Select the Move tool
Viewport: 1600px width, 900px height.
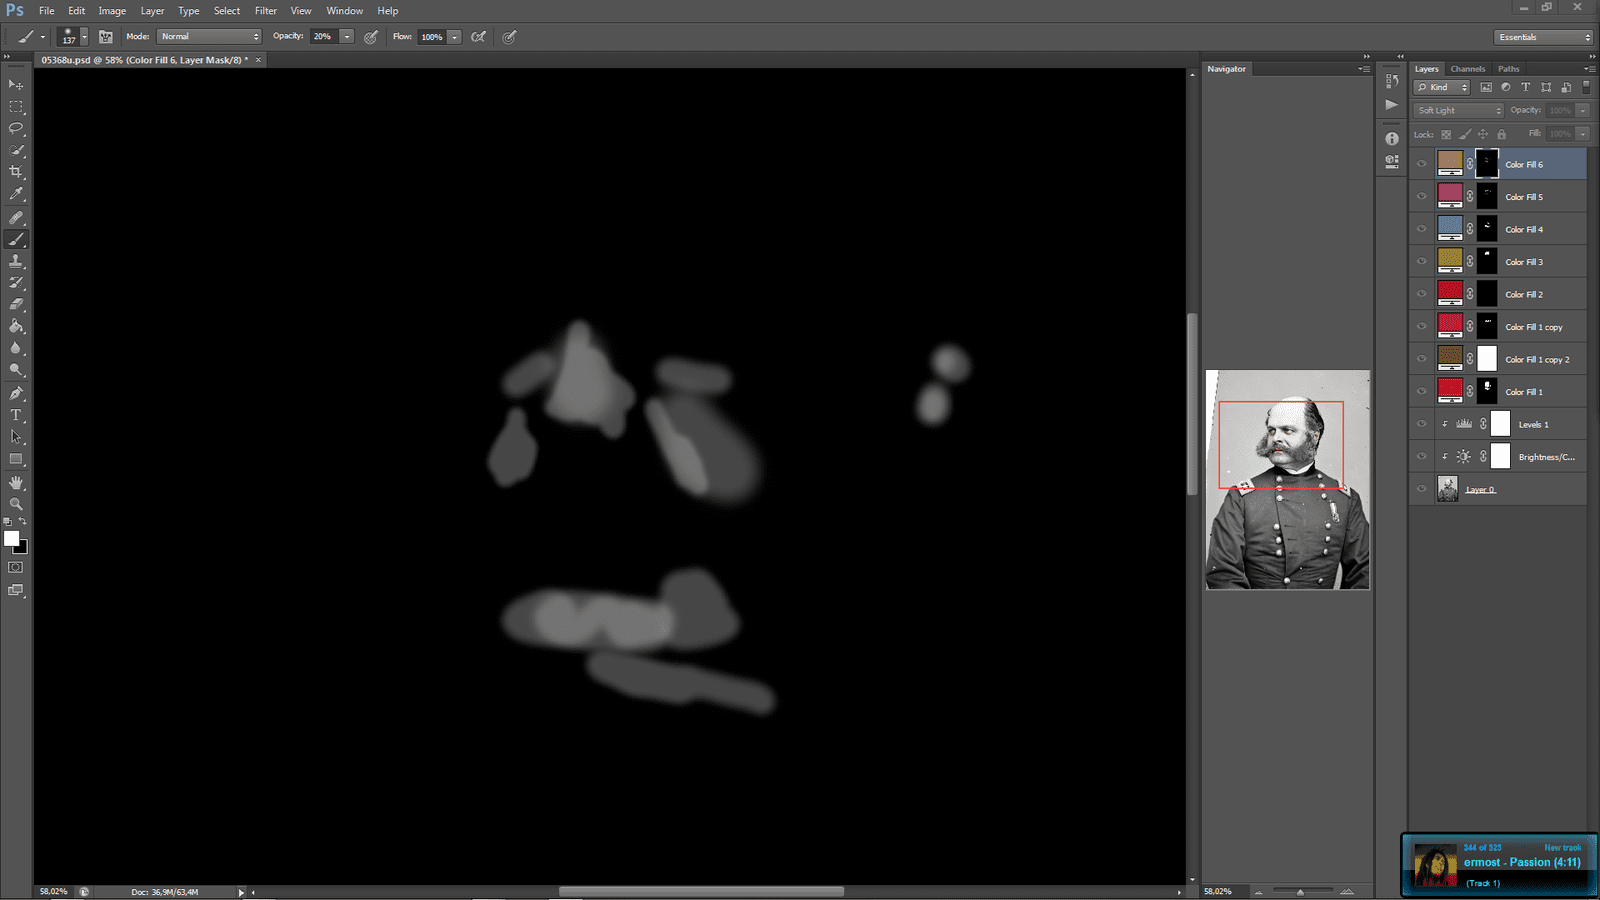16,85
